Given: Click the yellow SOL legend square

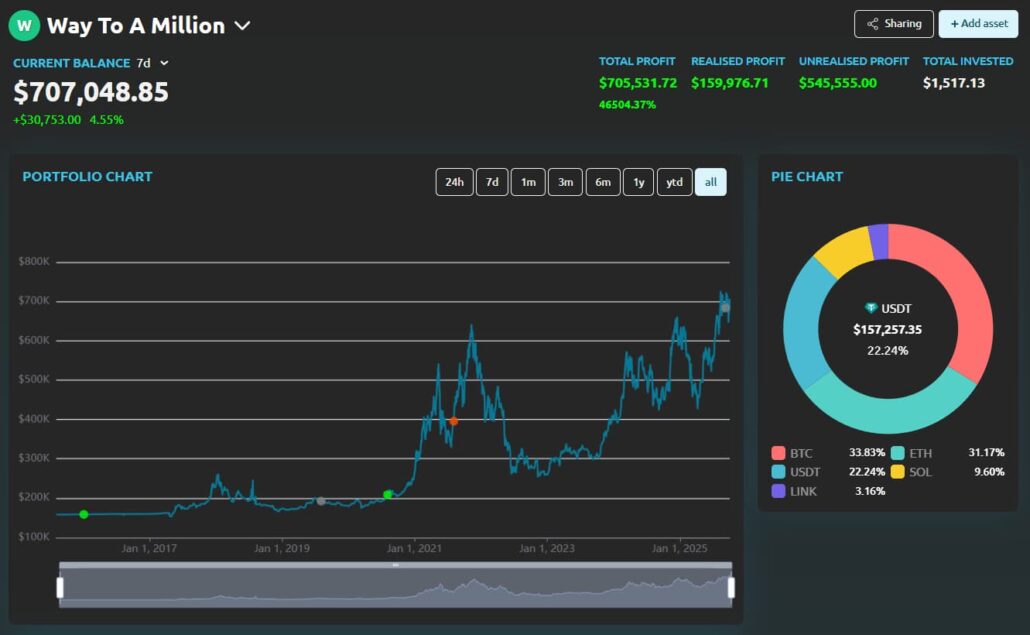Looking at the screenshot, I should tap(898, 472).
